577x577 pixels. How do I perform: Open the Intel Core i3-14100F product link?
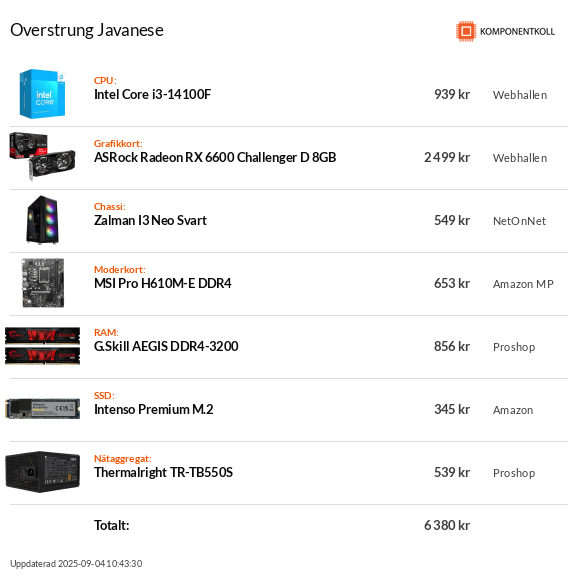click(x=152, y=95)
